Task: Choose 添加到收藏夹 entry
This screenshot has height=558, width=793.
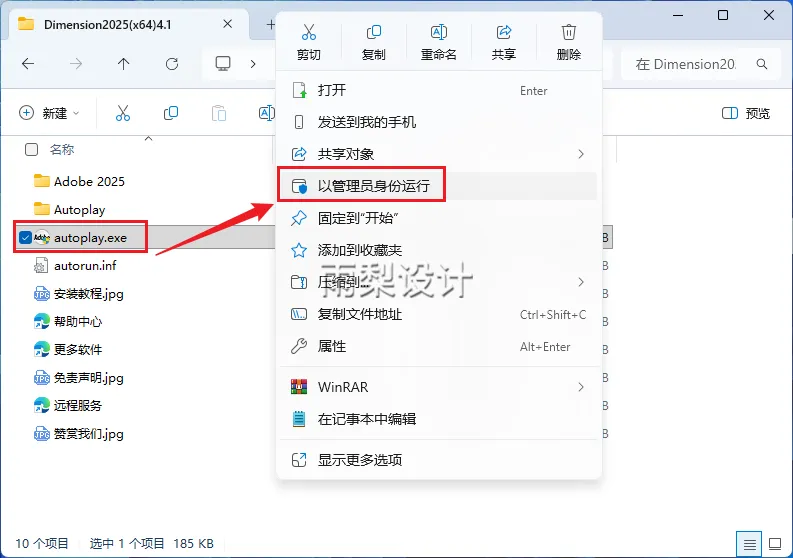Action: pyautogui.click(x=439, y=250)
